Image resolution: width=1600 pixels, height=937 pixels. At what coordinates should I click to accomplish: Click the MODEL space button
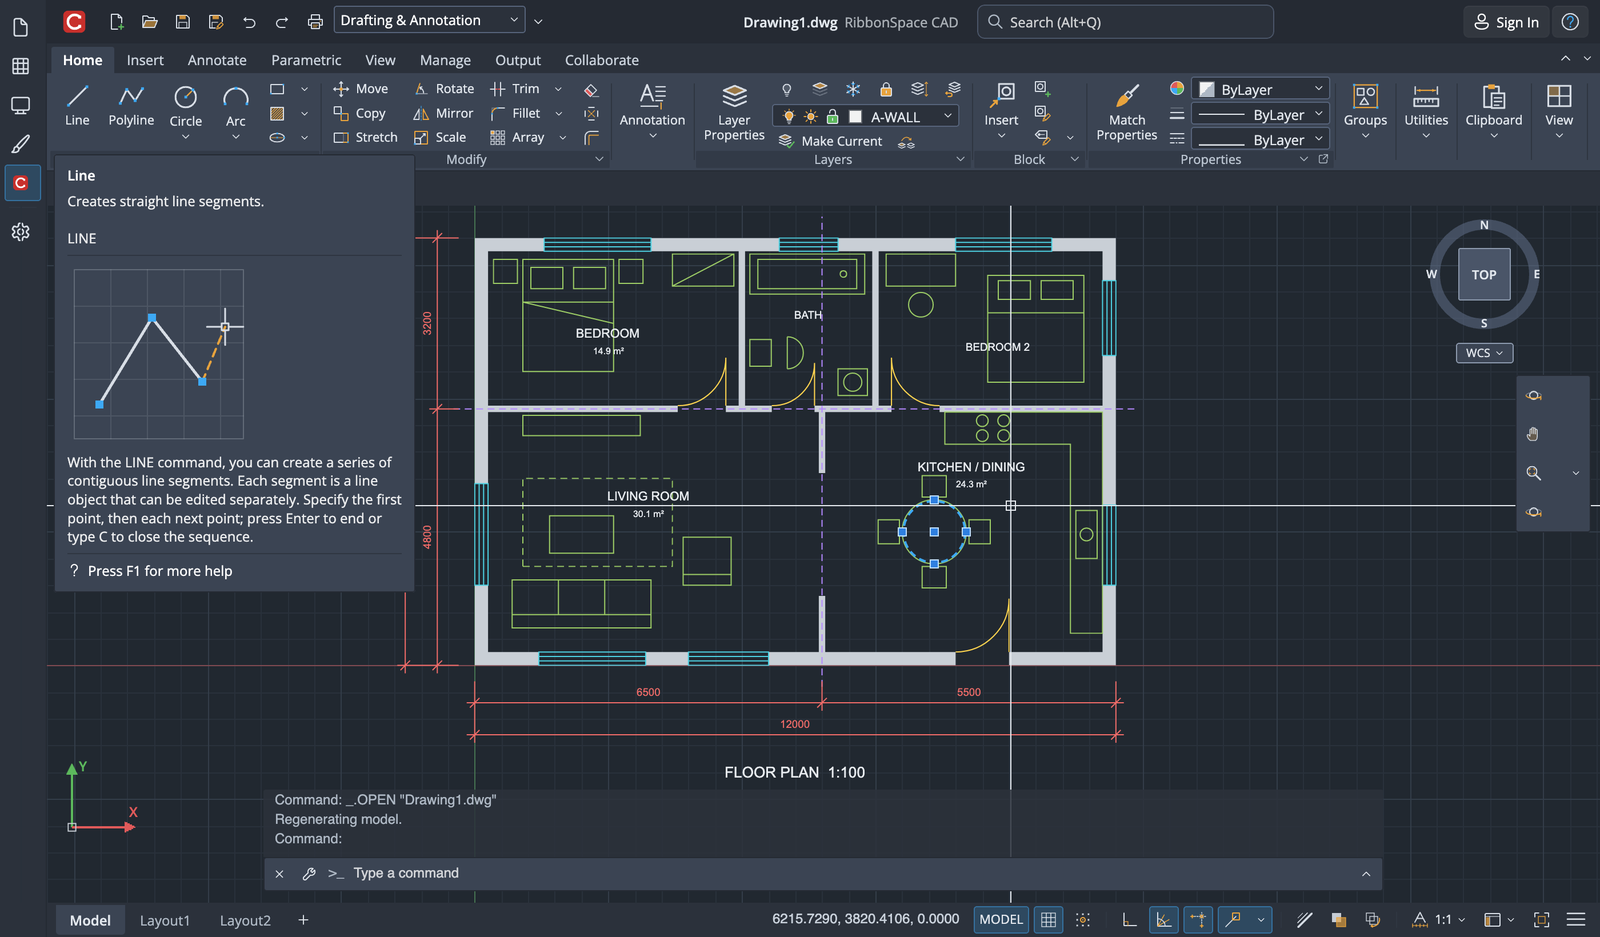pyautogui.click(x=1001, y=920)
